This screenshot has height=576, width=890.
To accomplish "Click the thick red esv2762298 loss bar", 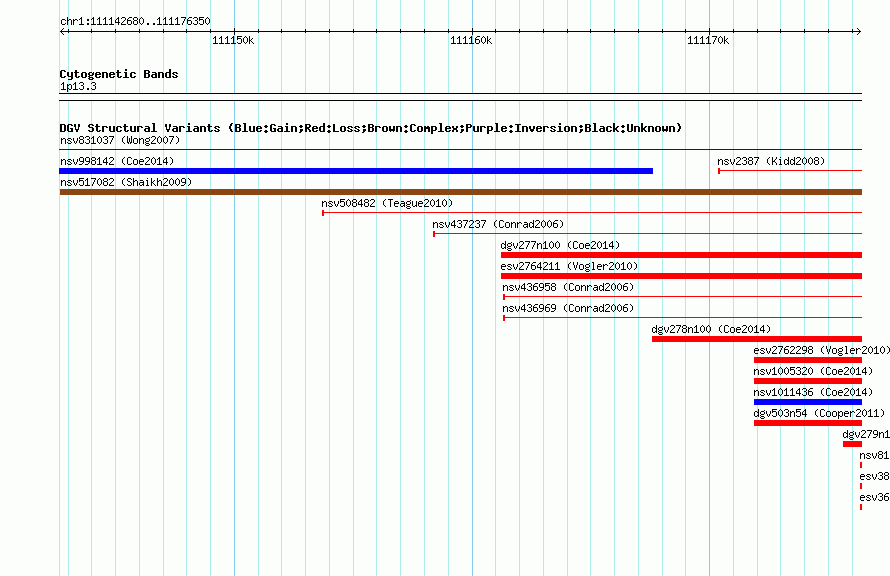I will pyautogui.click(x=808, y=360).
